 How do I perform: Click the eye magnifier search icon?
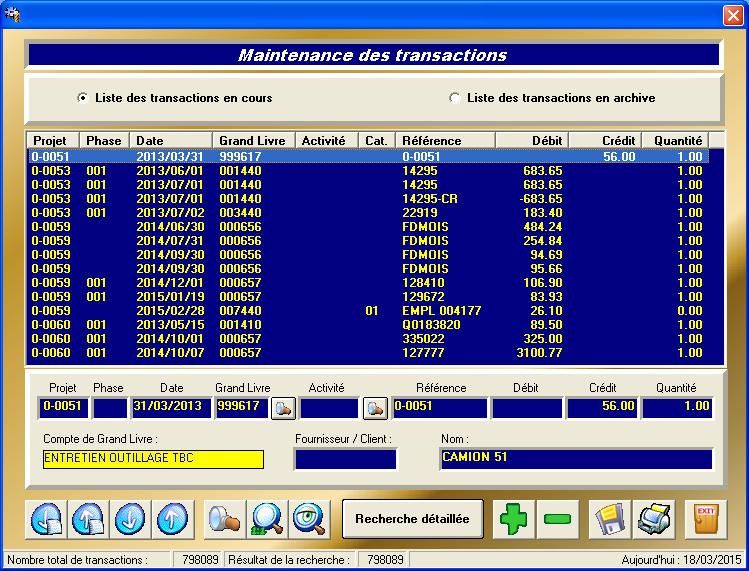[309, 520]
